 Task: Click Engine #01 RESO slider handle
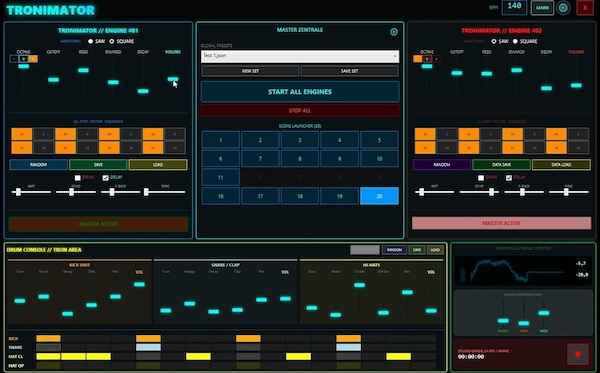click(x=83, y=70)
